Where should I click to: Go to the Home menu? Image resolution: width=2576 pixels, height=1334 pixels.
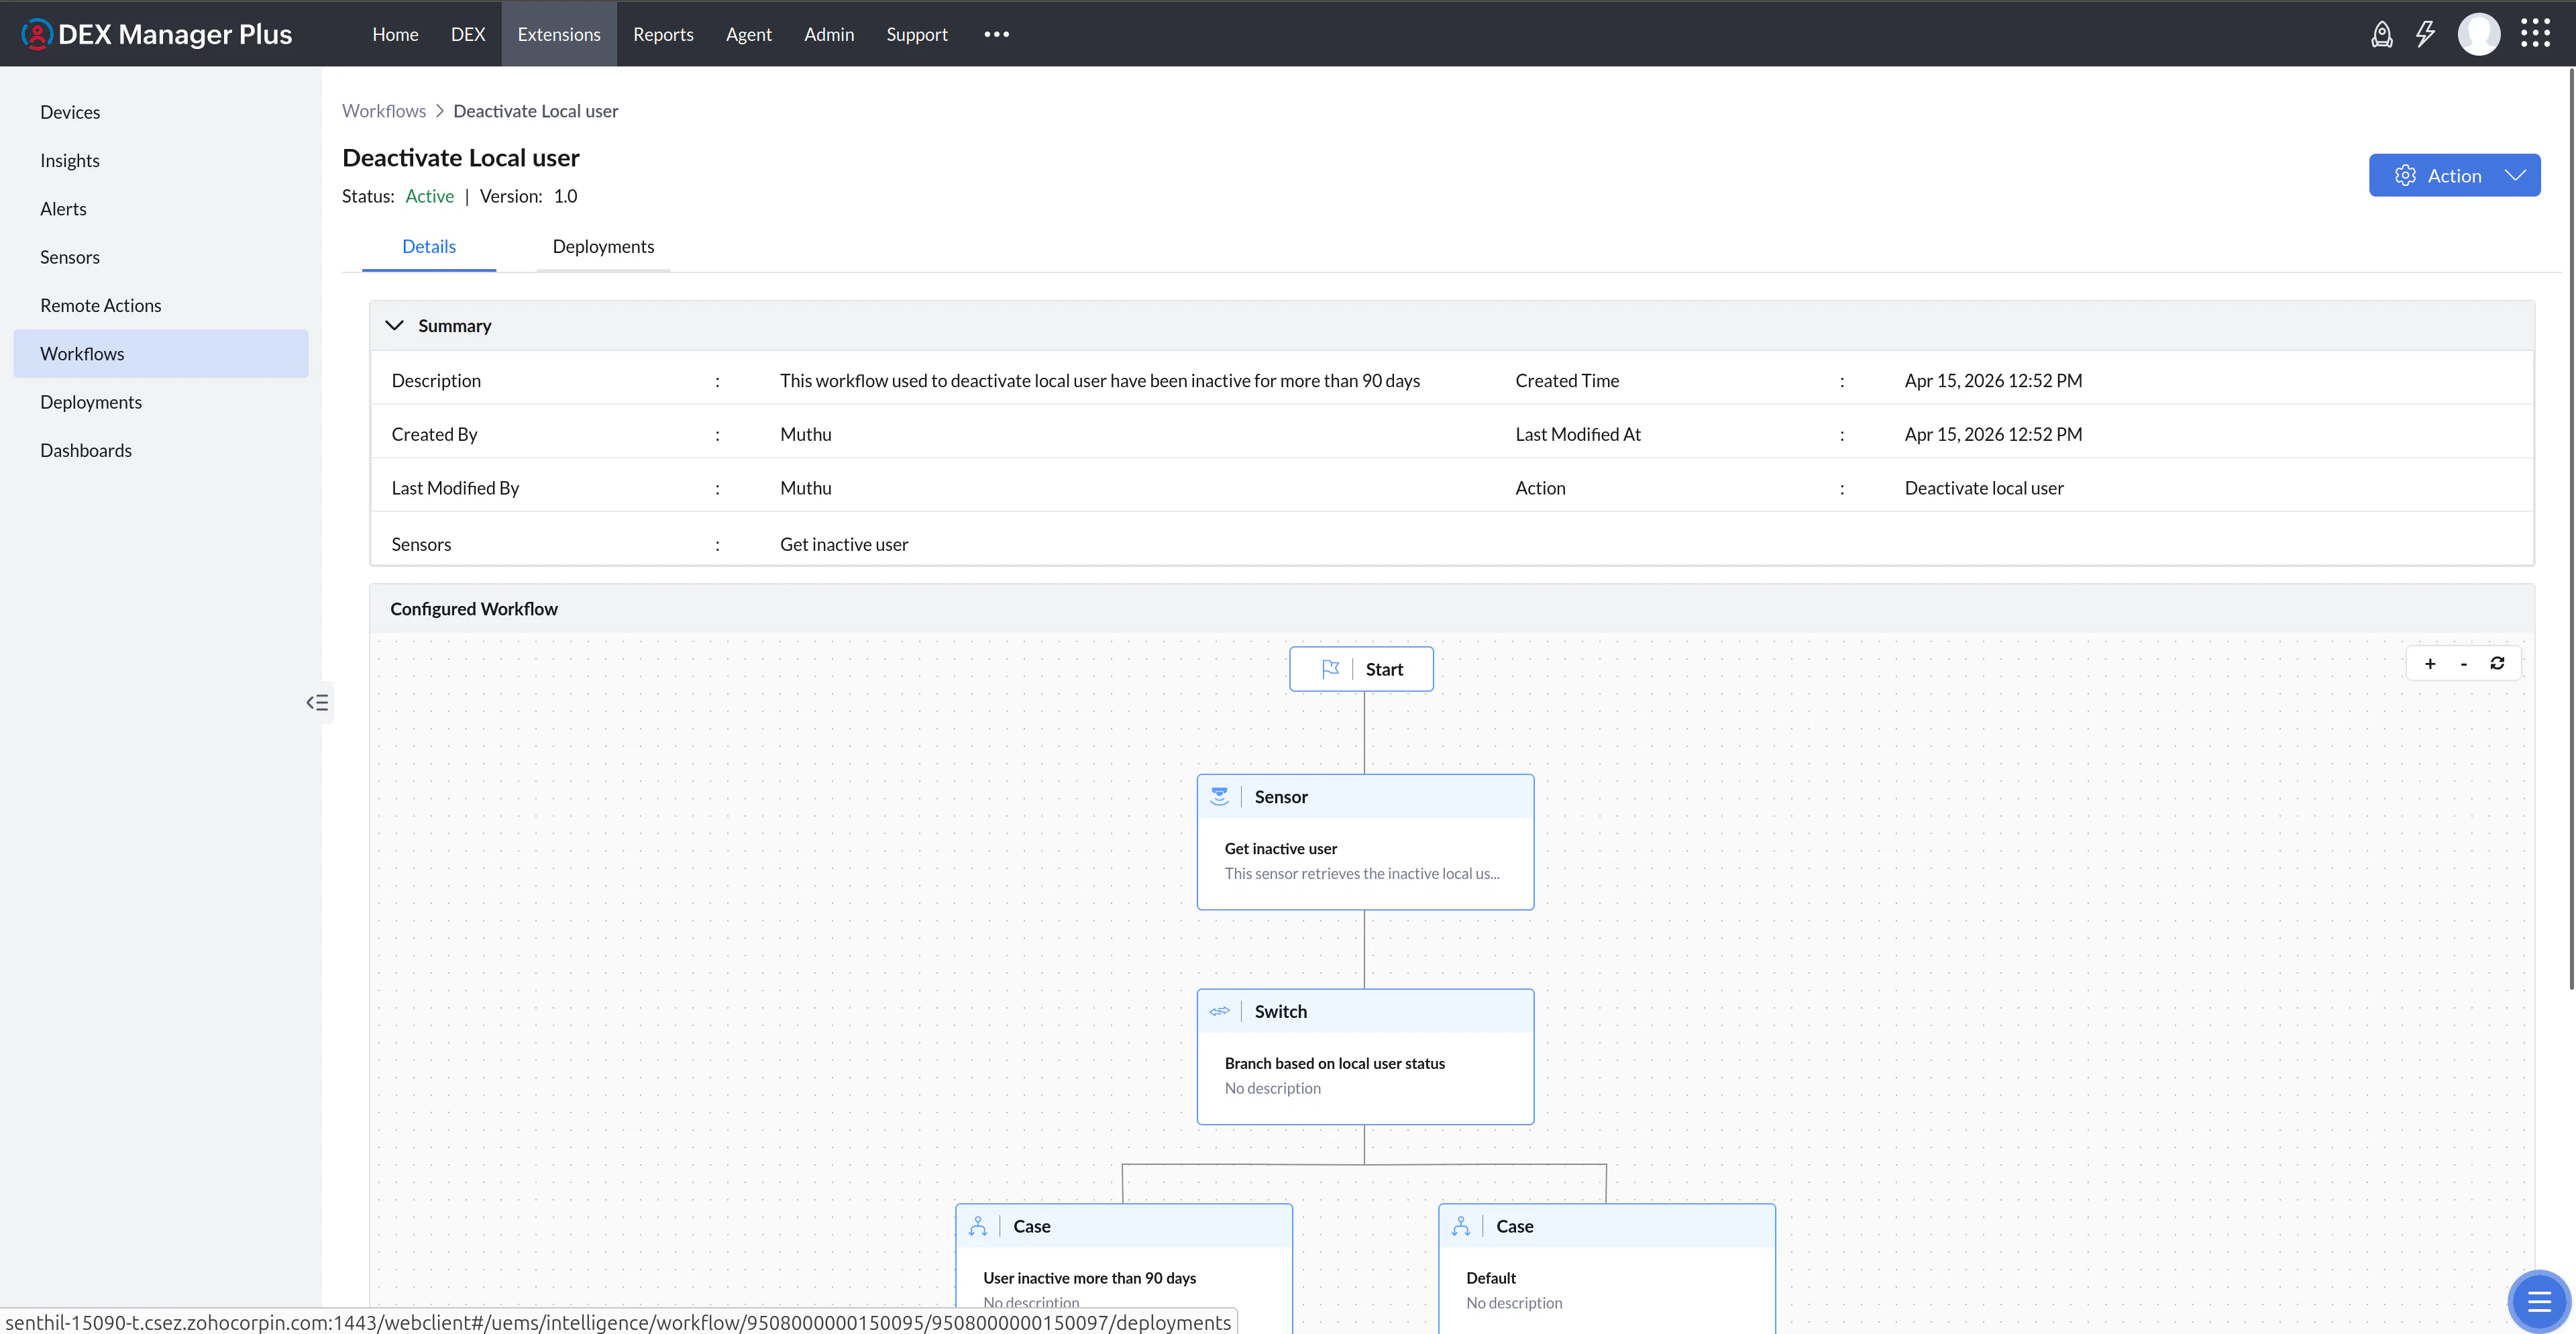click(395, 34)
